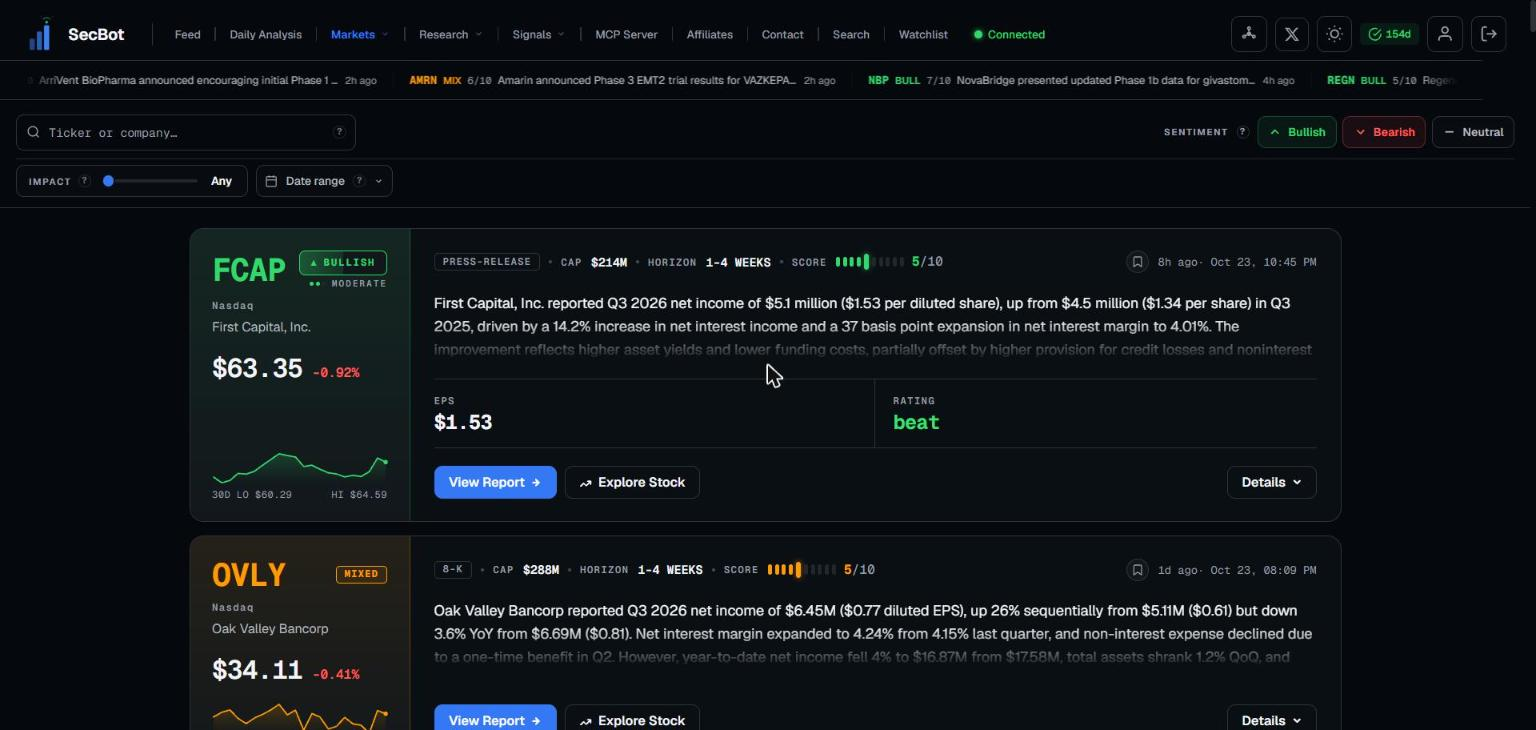Open the X (Twitter) link icon
Viewport: 1536px width, 730px height.
click(x=1291, y=34)
